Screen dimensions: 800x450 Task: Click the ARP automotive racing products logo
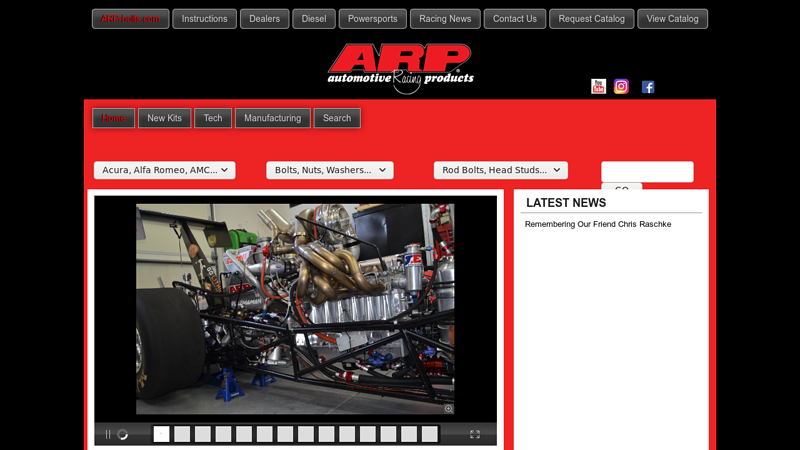401,68
